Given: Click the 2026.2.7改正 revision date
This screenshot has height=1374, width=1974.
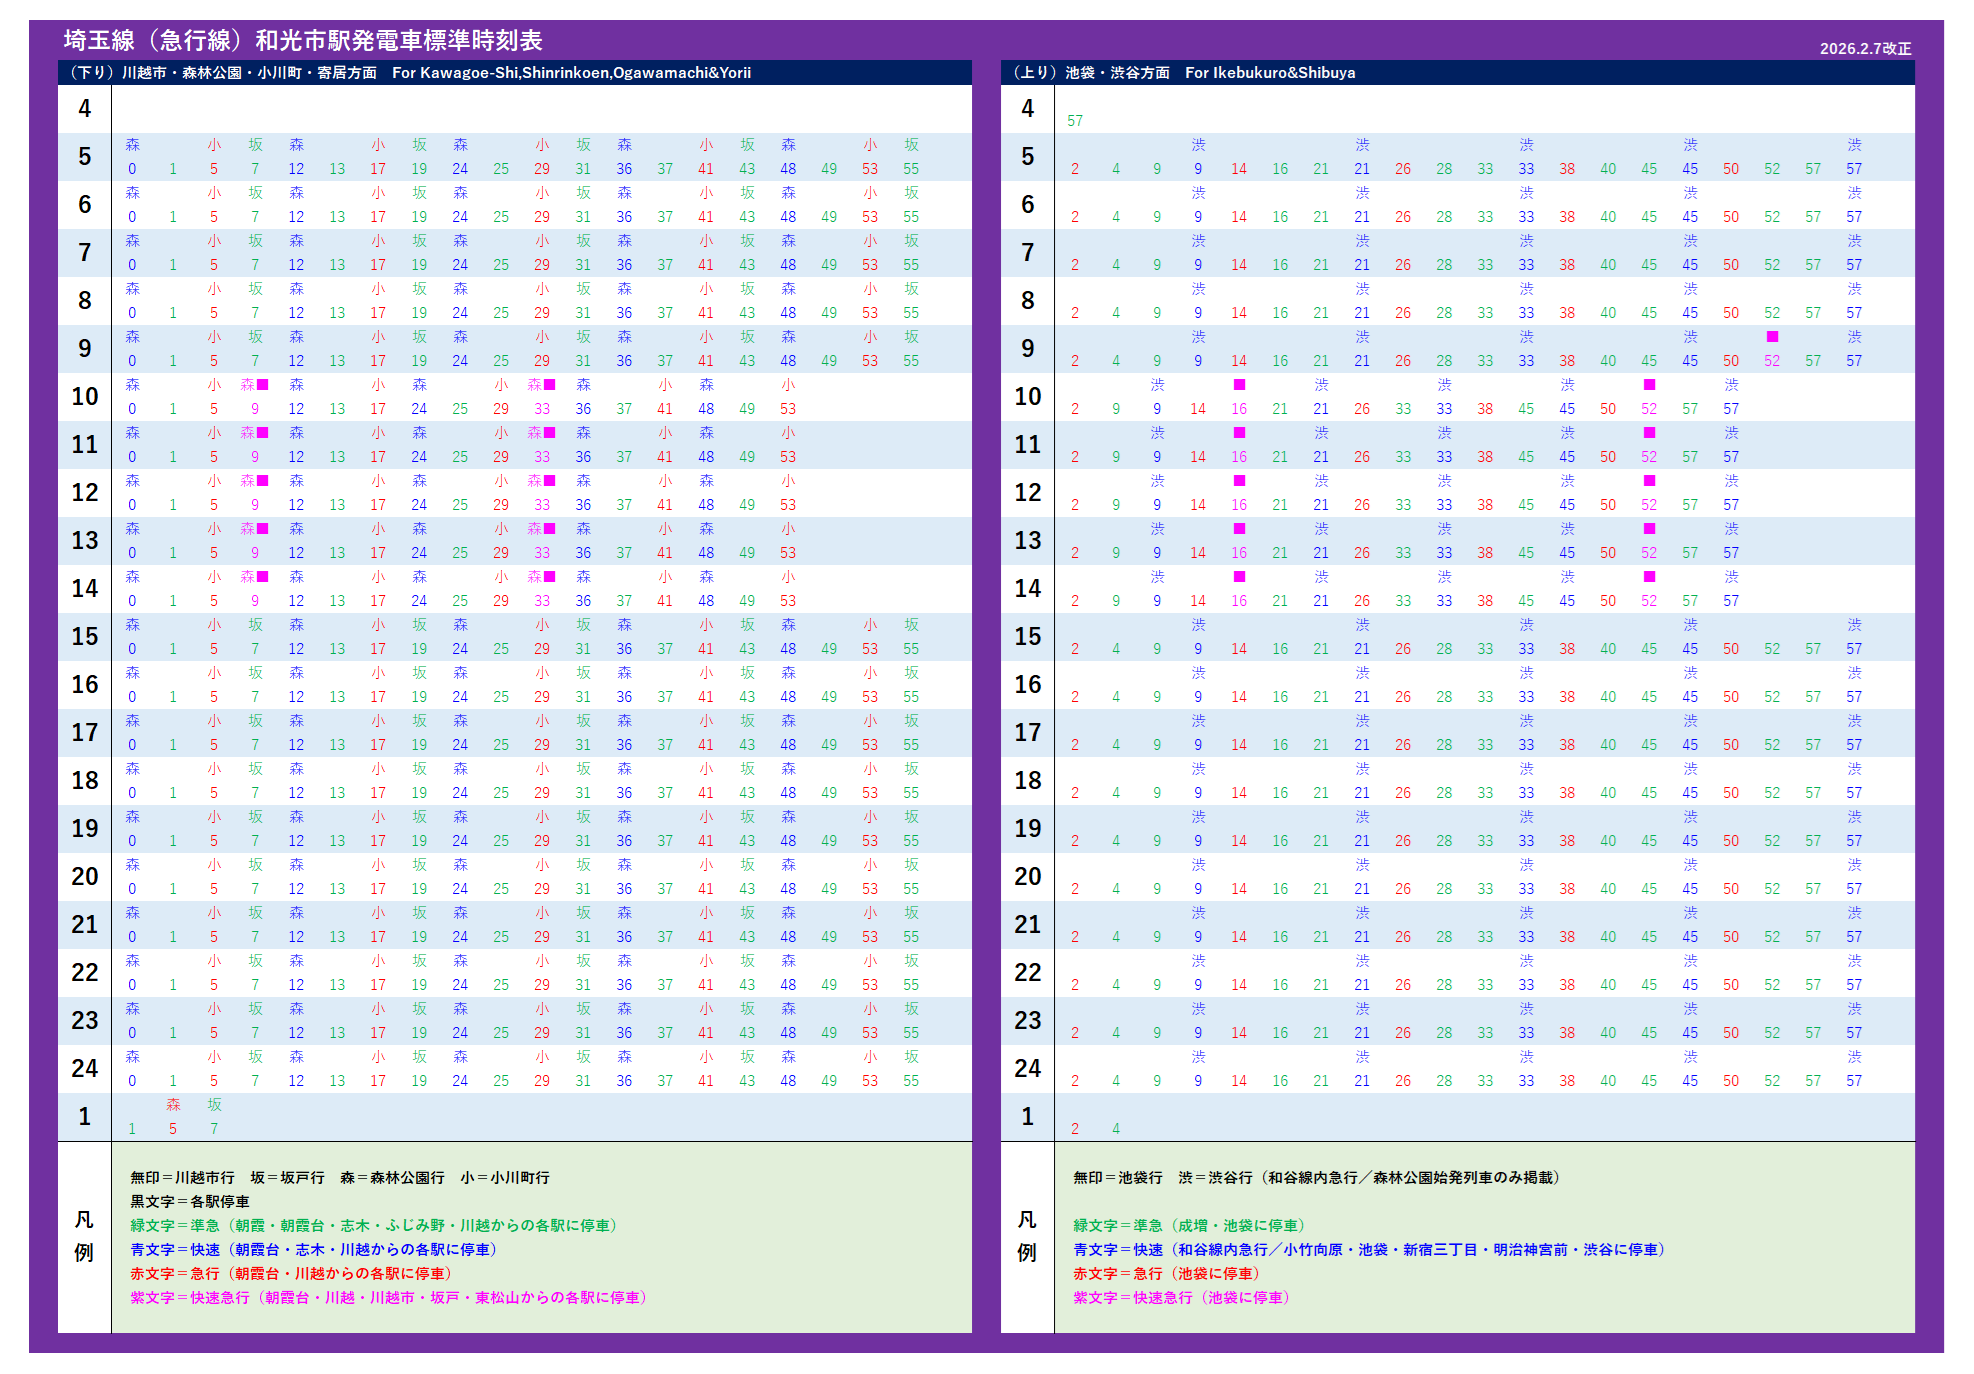Looking at the screenshot, I should point(1865,48).
